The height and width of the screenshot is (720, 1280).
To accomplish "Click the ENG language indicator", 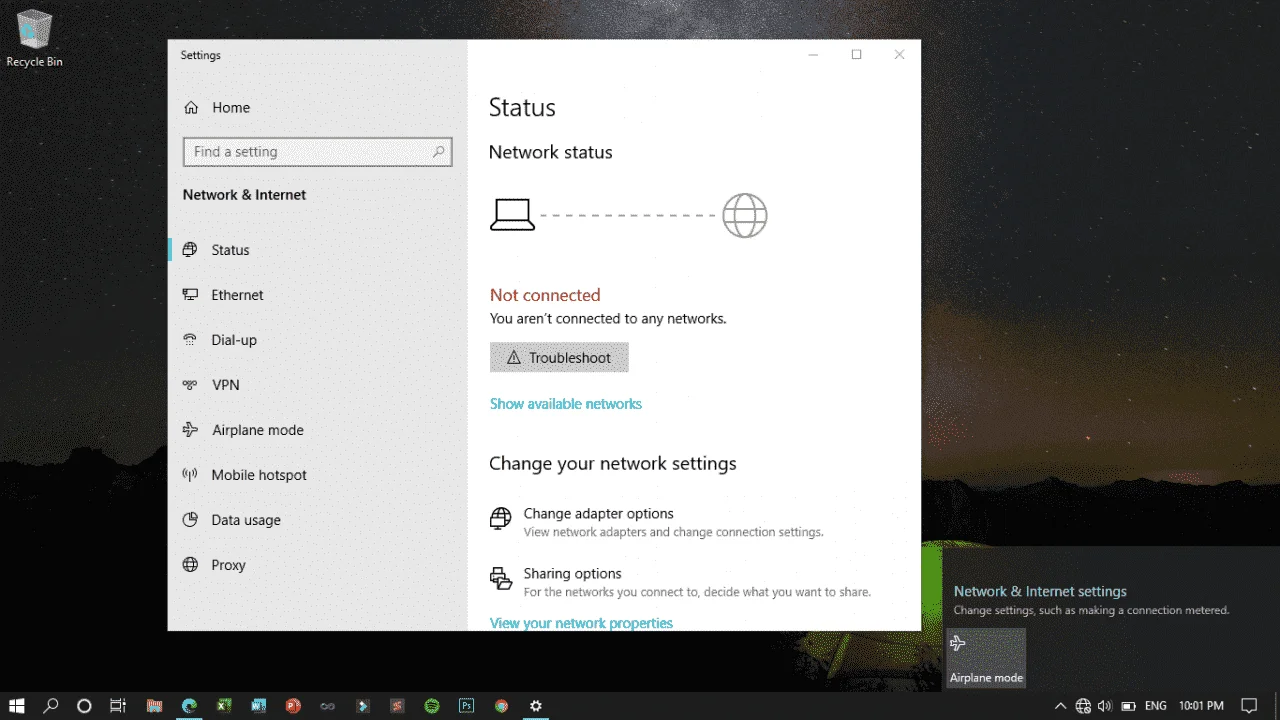I will point(1155,706).
